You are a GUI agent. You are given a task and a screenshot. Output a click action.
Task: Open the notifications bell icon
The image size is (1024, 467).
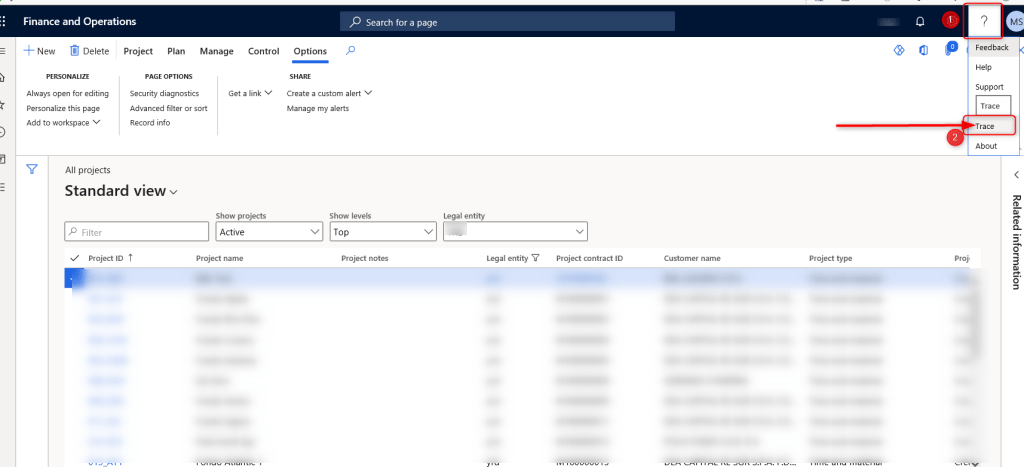click(920, 21)
